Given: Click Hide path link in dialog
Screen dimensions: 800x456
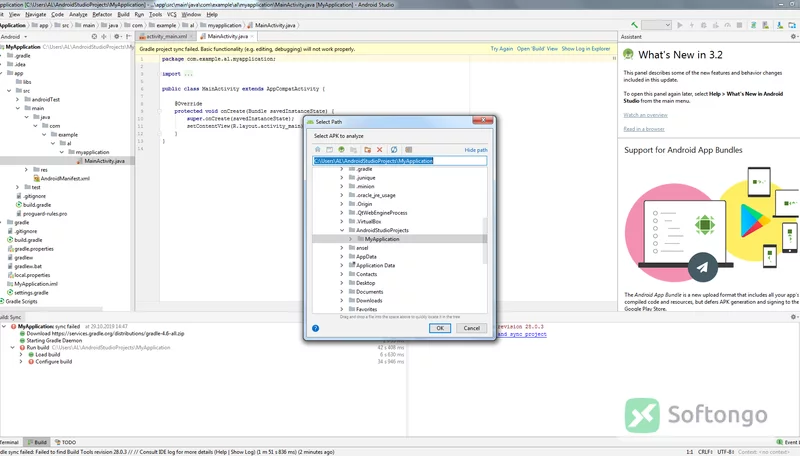Looking at the screenshot, I should 476,150.
